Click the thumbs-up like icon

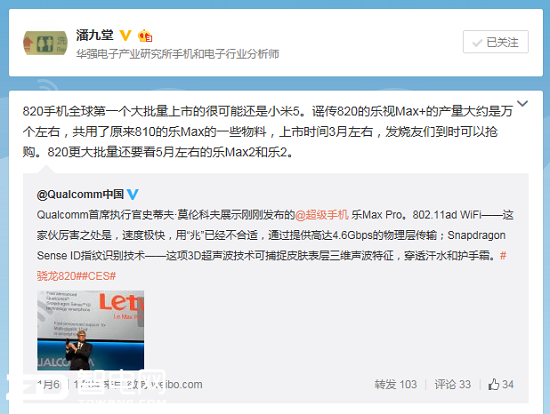click(x=494, y=384)
